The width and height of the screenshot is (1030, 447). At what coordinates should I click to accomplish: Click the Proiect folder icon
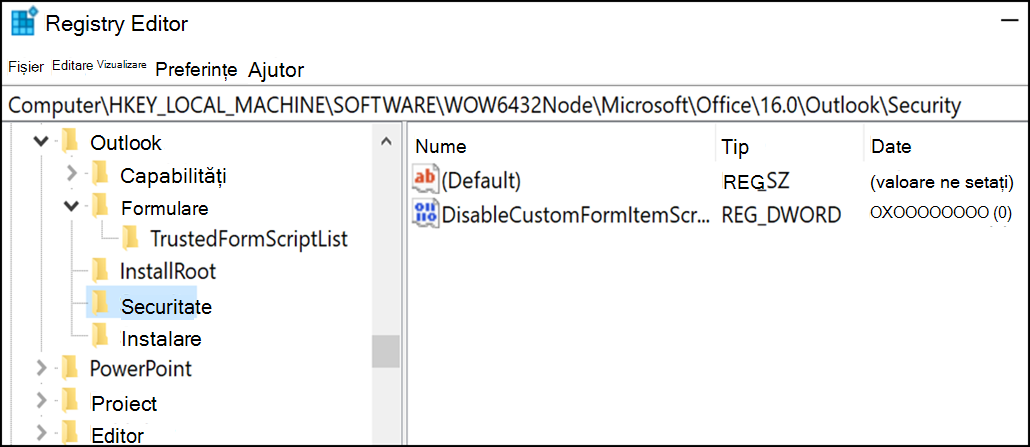click(x=70, y=400)
